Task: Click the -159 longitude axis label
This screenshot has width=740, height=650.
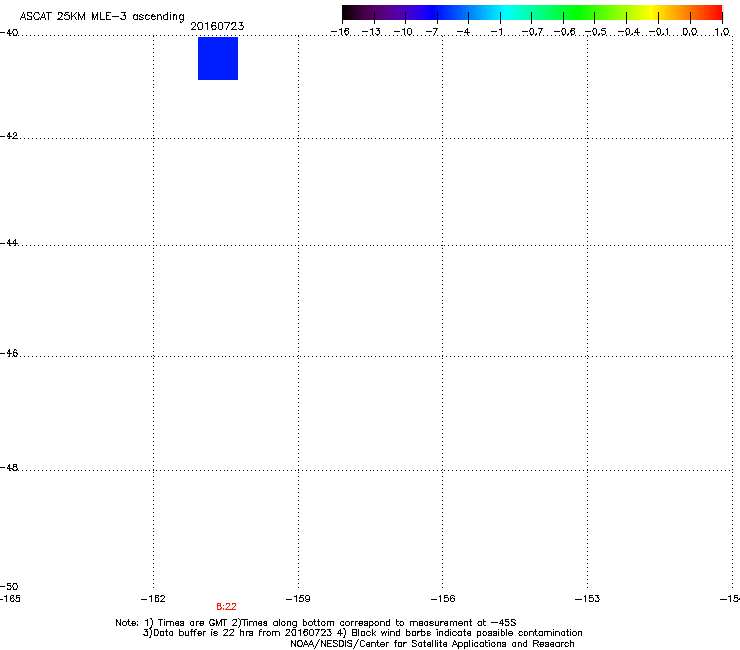Action: (x=298, y=599)
